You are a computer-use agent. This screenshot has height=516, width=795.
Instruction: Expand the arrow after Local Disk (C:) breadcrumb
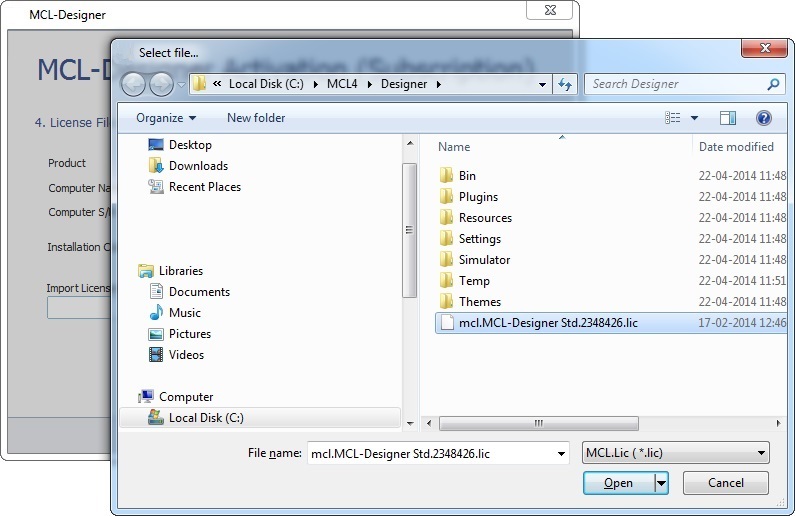[316, 84]
